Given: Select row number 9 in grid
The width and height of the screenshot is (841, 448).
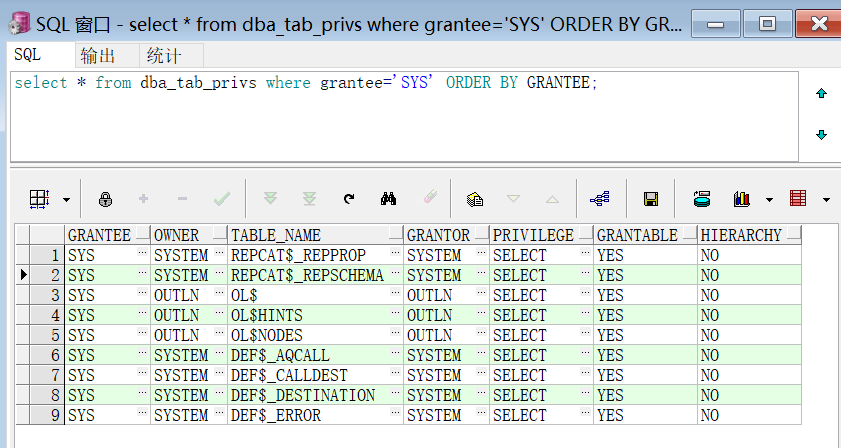Looking at the screenshot, I should (47, 415).
